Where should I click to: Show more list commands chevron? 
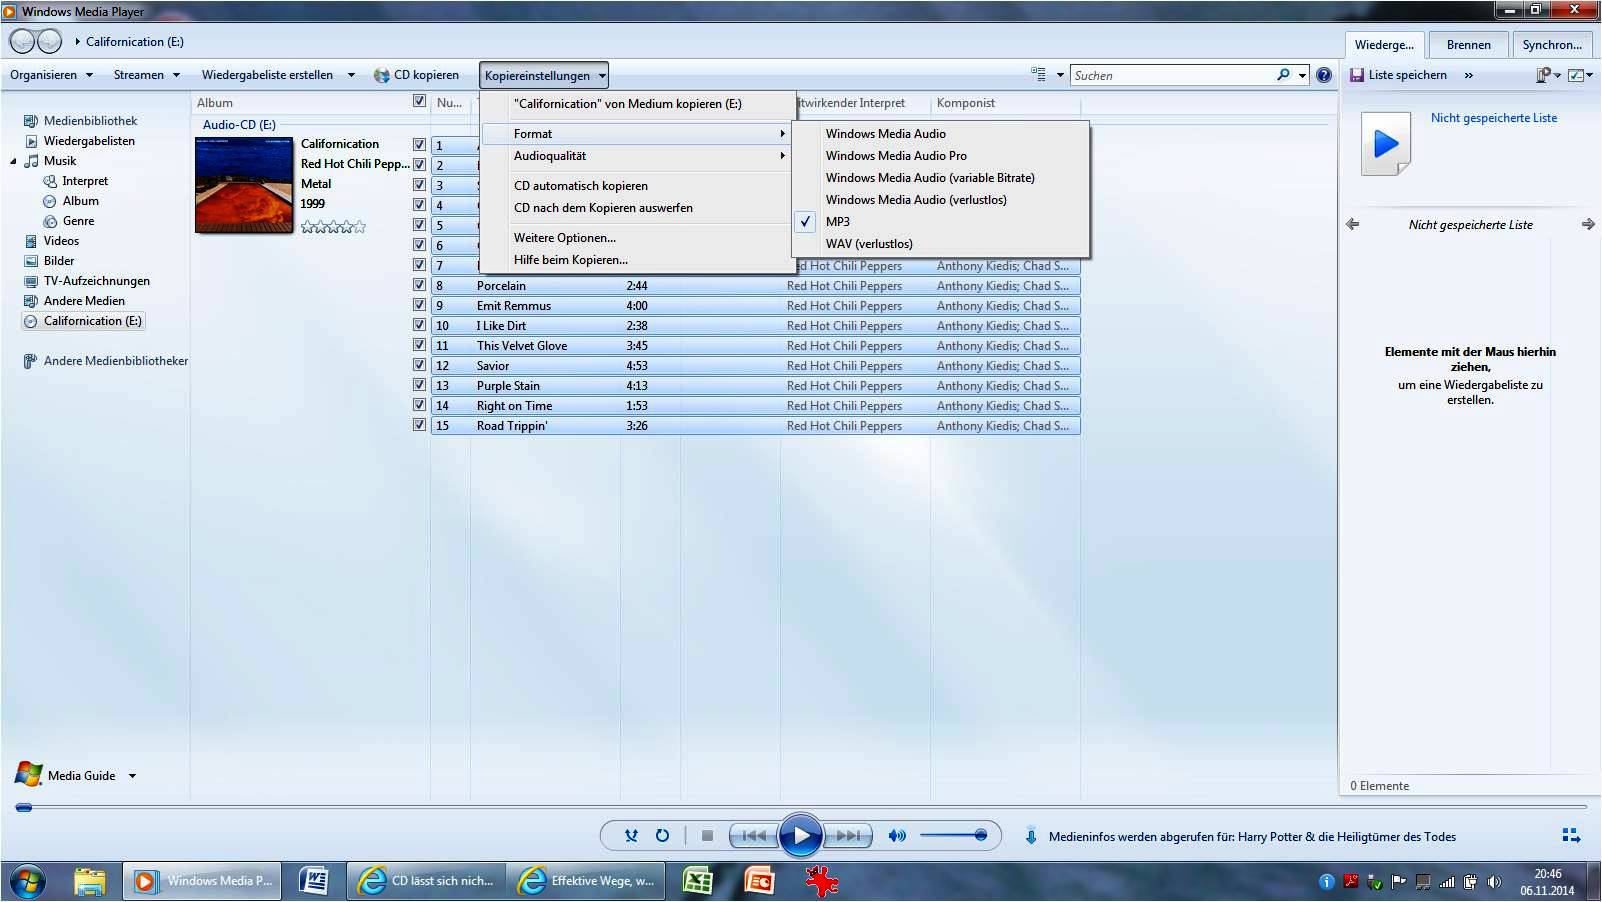[1468, 75]
